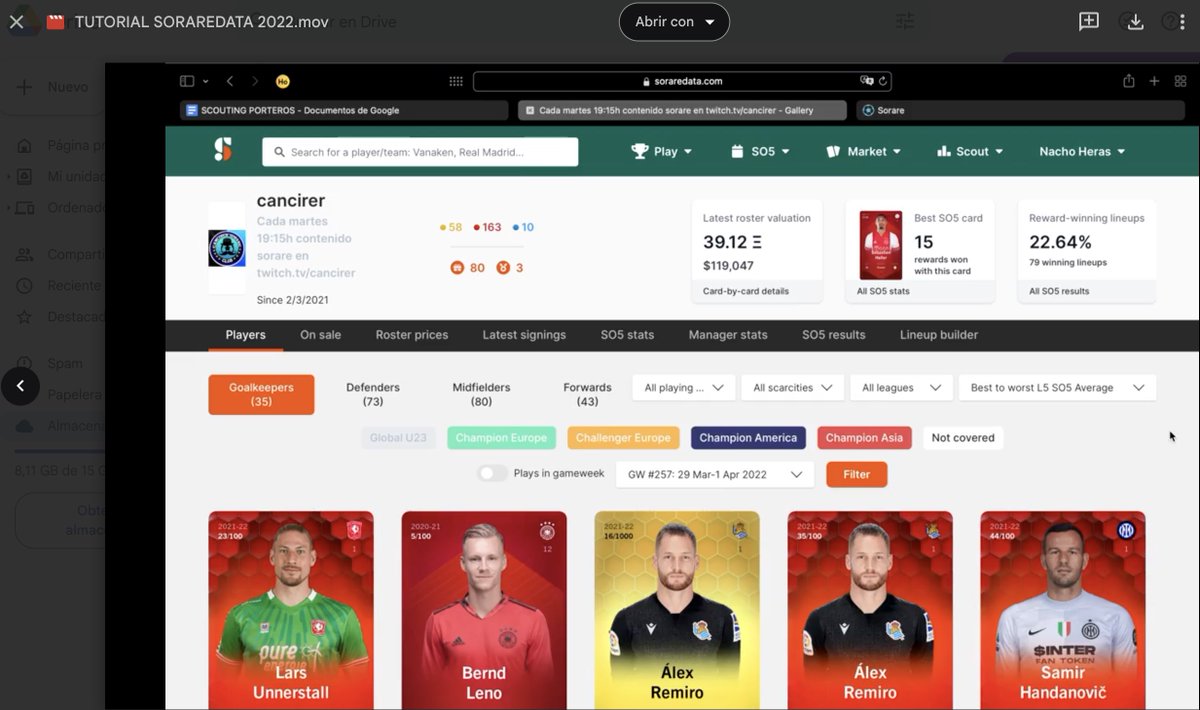Image resolution: width=1200 pixels, height=710 pixels.
Task: Go forward in the Safari browser
Action: pyautogui.click(x=255, y=81)
